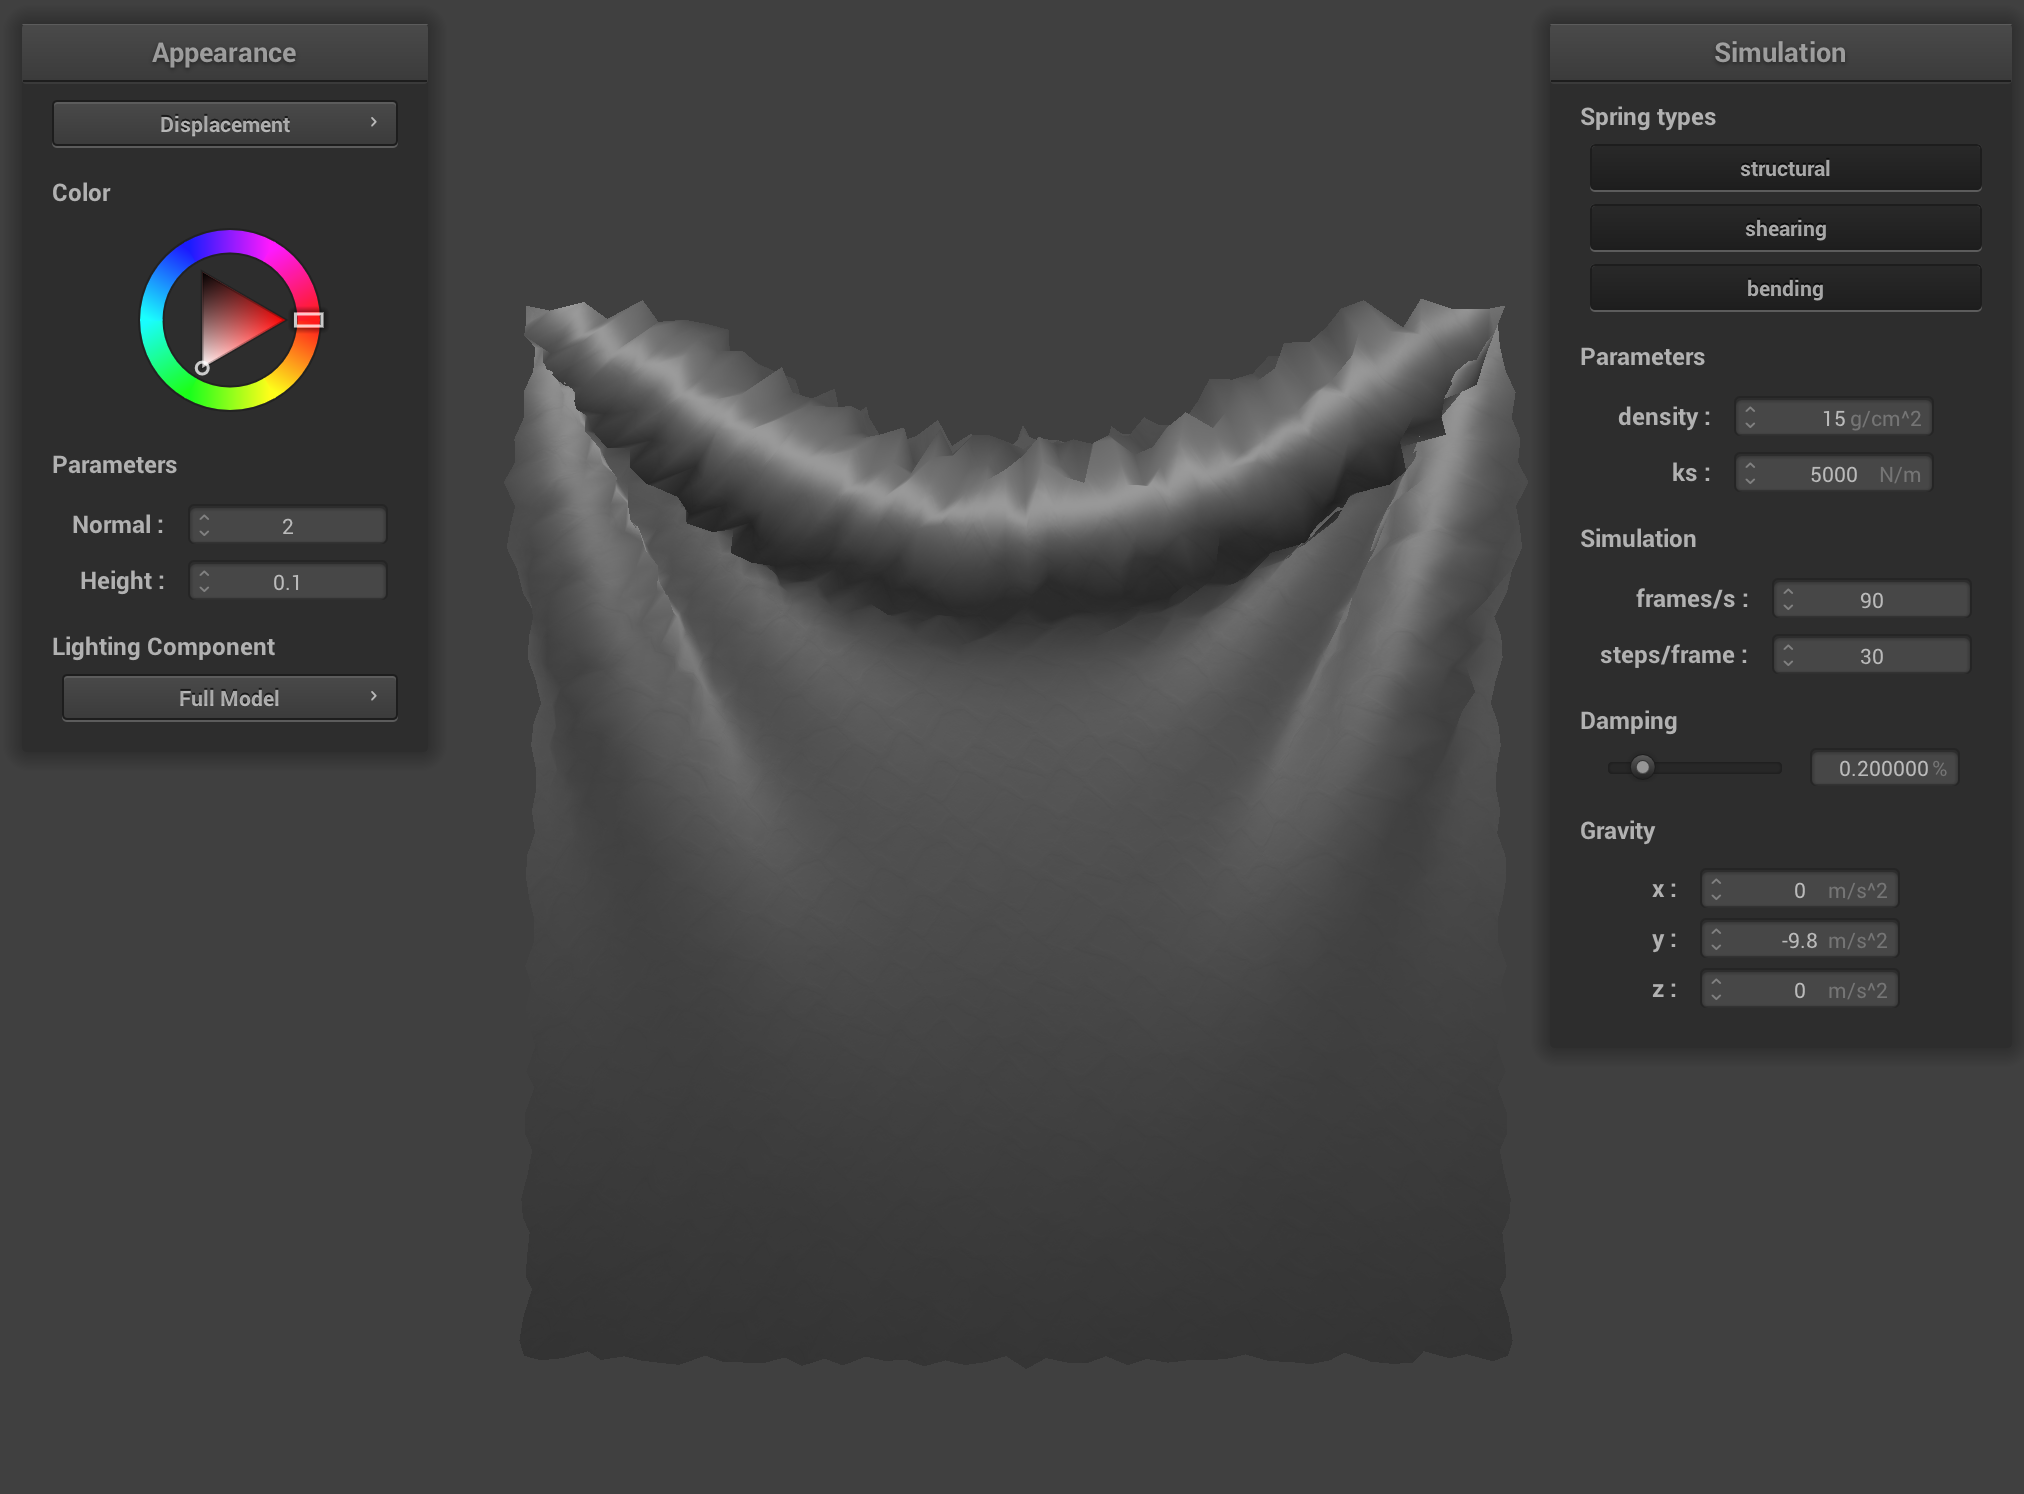Toggle the structural spring type button
Screen dimensions: 2024x1494
[1784, 168]
